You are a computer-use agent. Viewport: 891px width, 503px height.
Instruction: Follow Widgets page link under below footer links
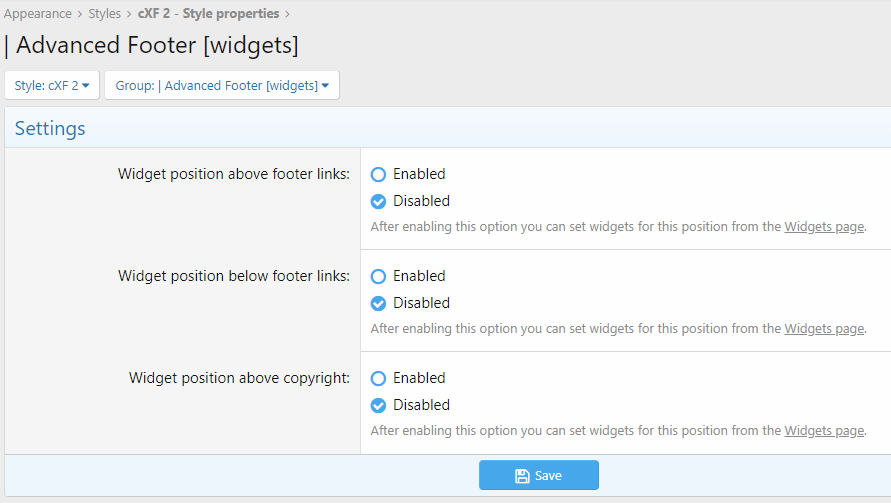tap(823, 329)
